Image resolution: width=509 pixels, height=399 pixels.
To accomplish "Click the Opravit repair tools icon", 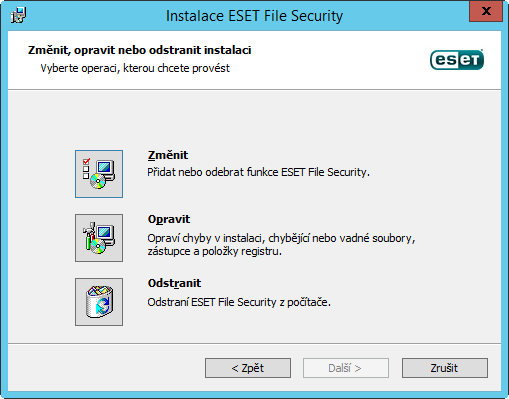I will click(x=99, y=238).
